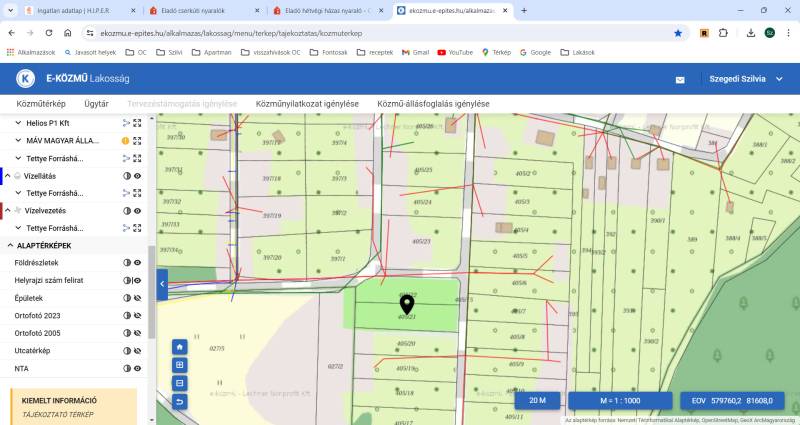Viewport: 800px width, 425px height.
Task: Click the black location pin on parcel 405/21
Action: 407,305
